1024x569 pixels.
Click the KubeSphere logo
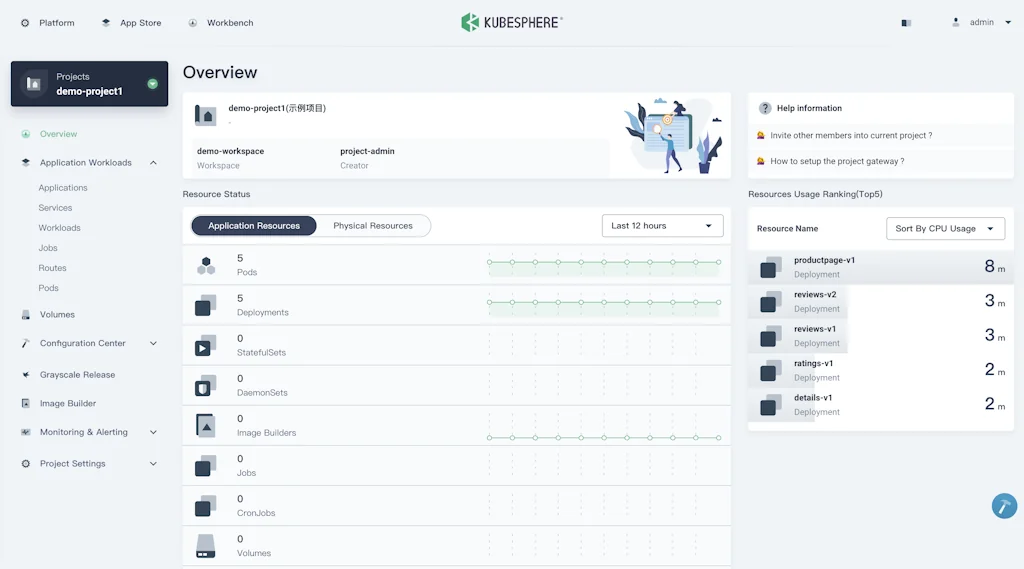pyautogui.click(x=511, y=22)
